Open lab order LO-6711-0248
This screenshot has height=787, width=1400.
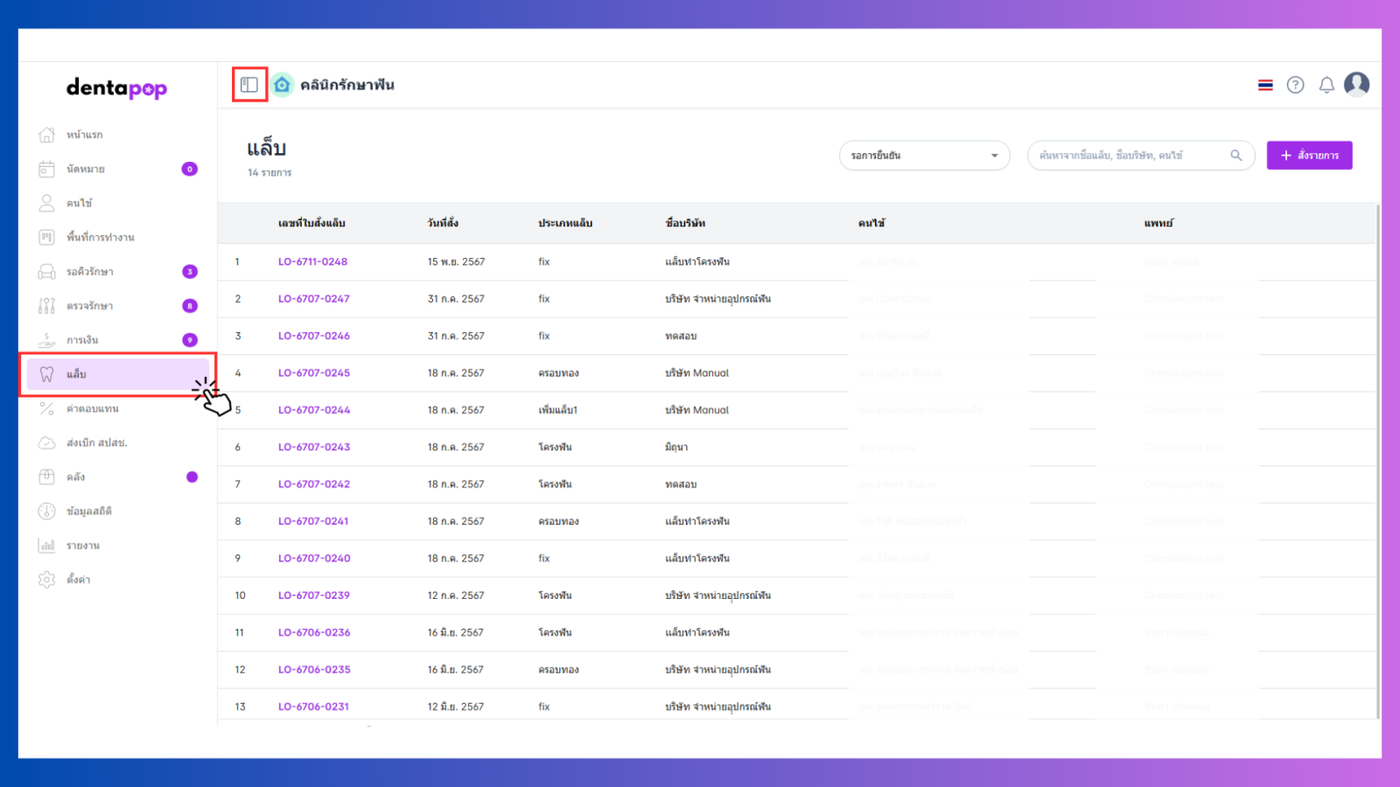tap(312, 262)
